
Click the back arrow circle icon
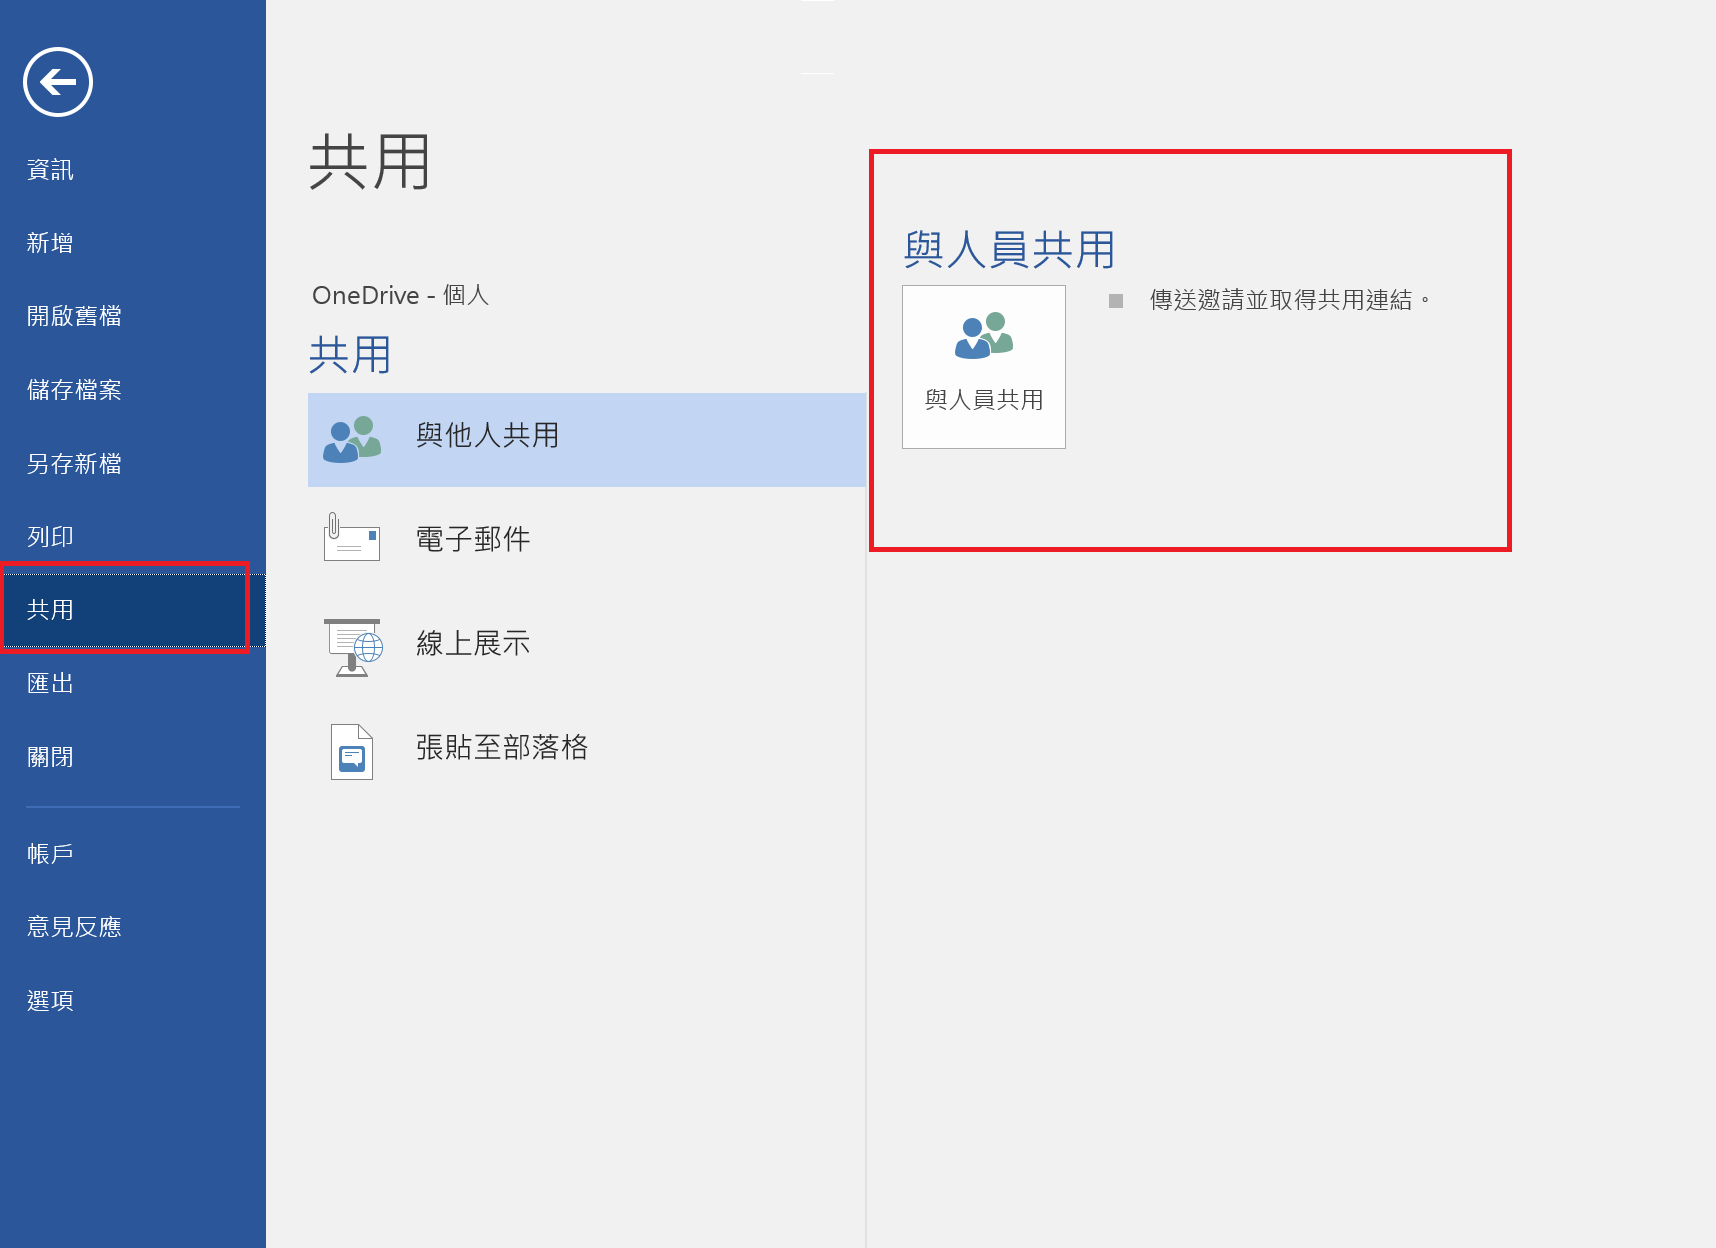[x=57, y=82]
